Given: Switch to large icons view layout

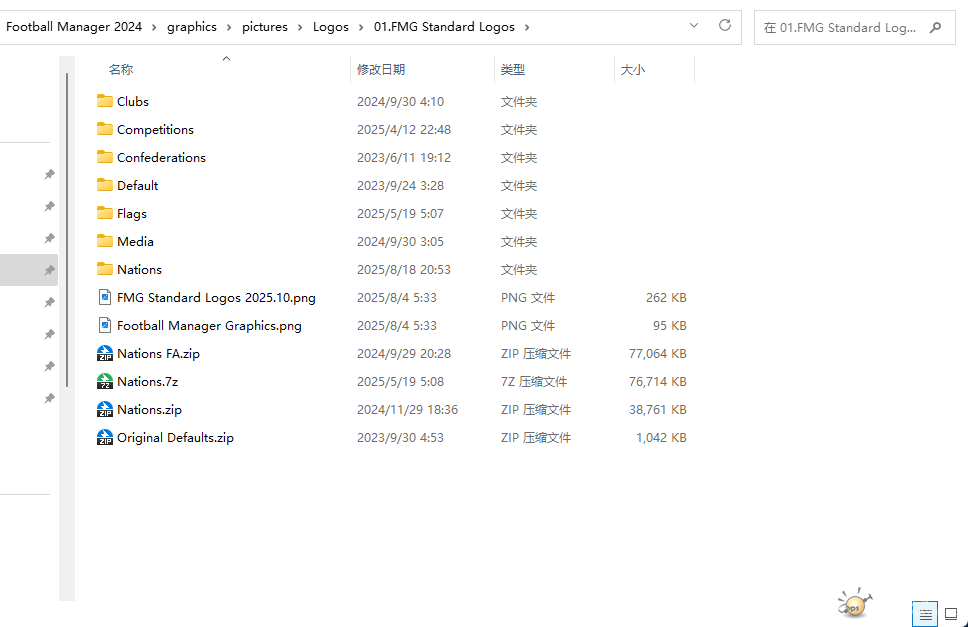Looking at the screenshot, I should click(x=951, y=615).
